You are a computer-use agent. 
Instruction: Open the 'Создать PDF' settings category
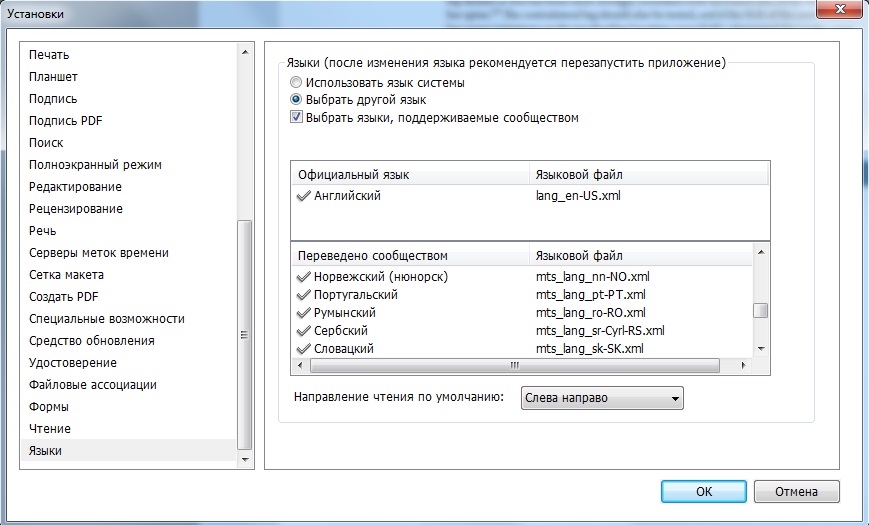[64, 297]
